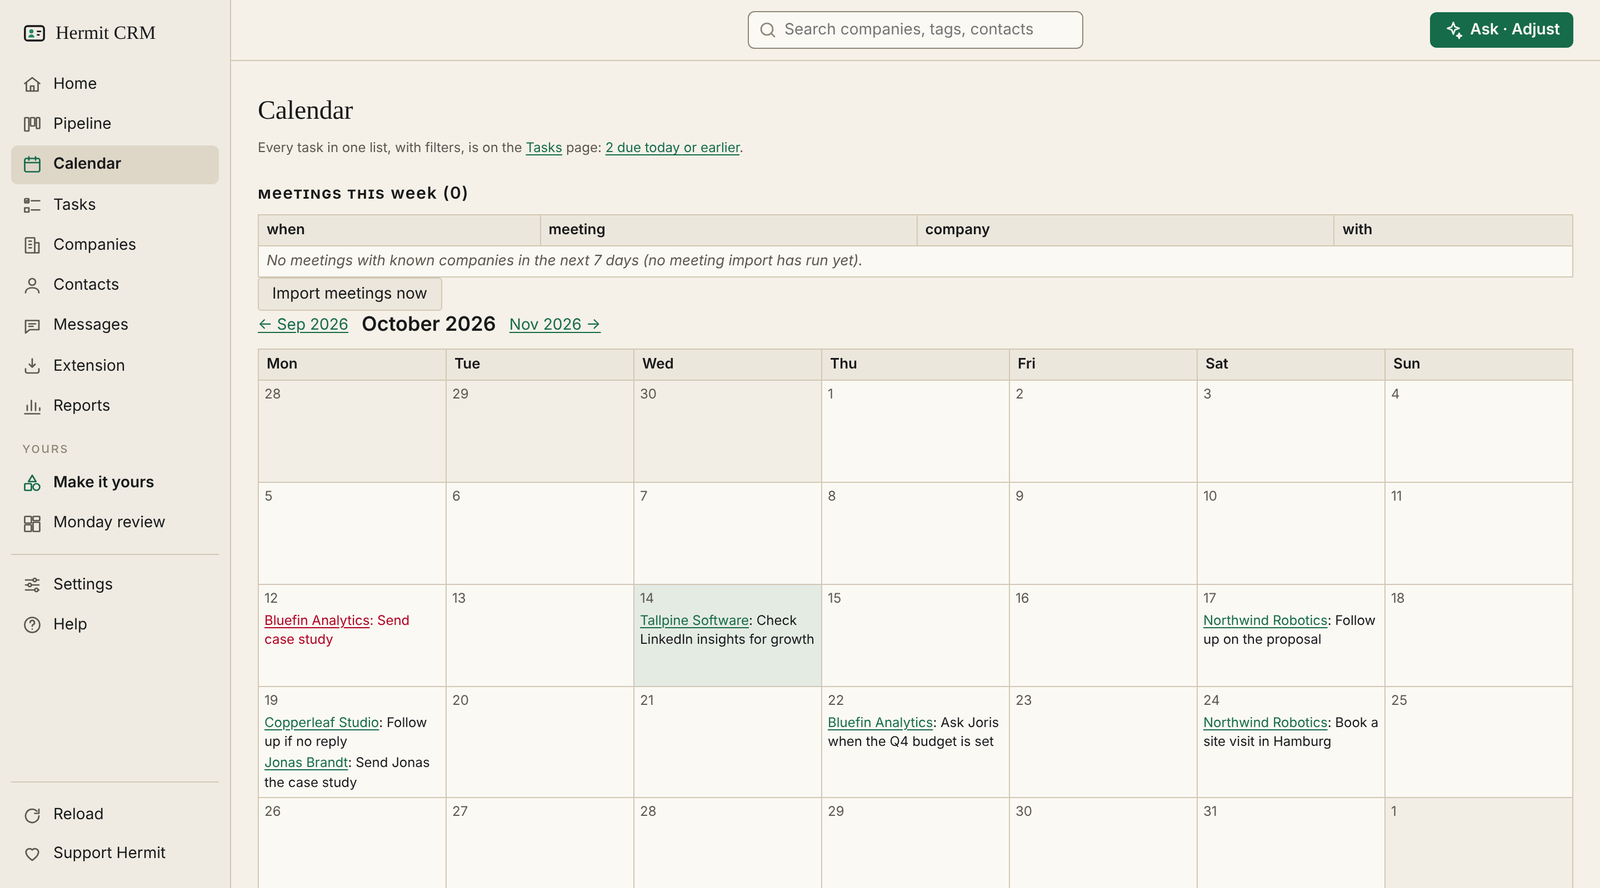Click the Make it yours shapes icon
1600x888 pixels.
coord(32,483)
